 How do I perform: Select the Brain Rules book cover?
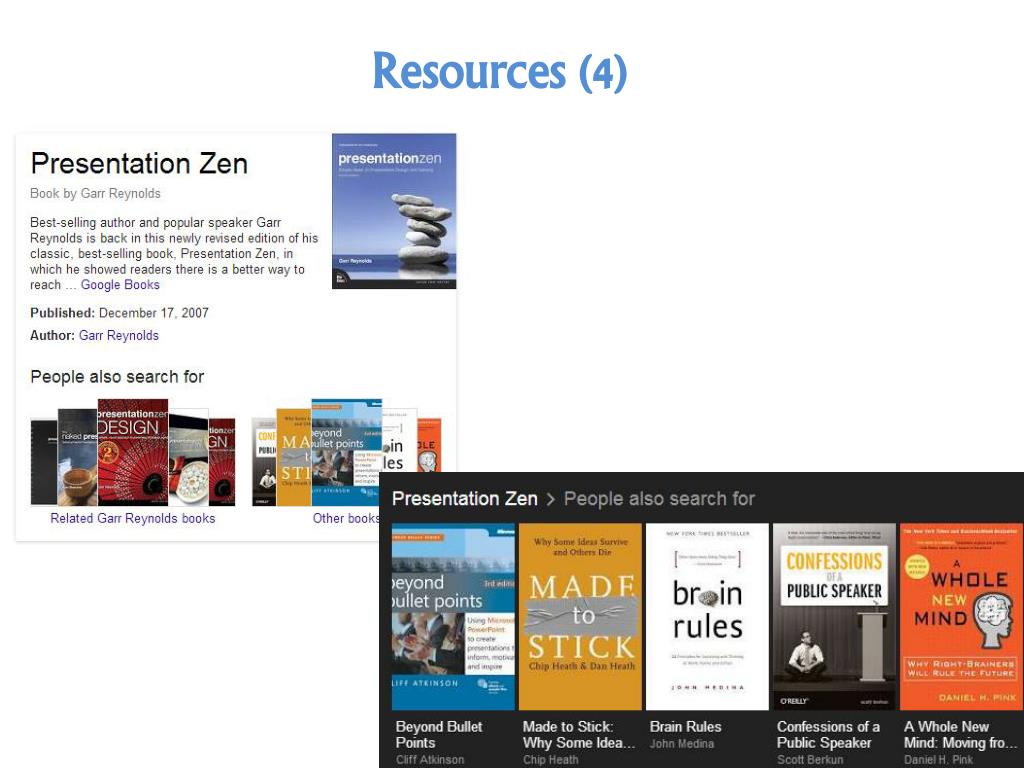[707, 616]
